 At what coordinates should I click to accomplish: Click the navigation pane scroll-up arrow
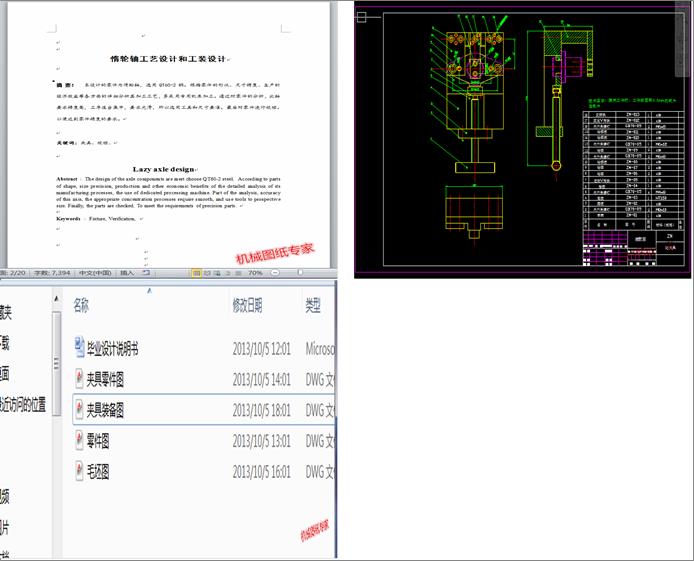point(56,299)
